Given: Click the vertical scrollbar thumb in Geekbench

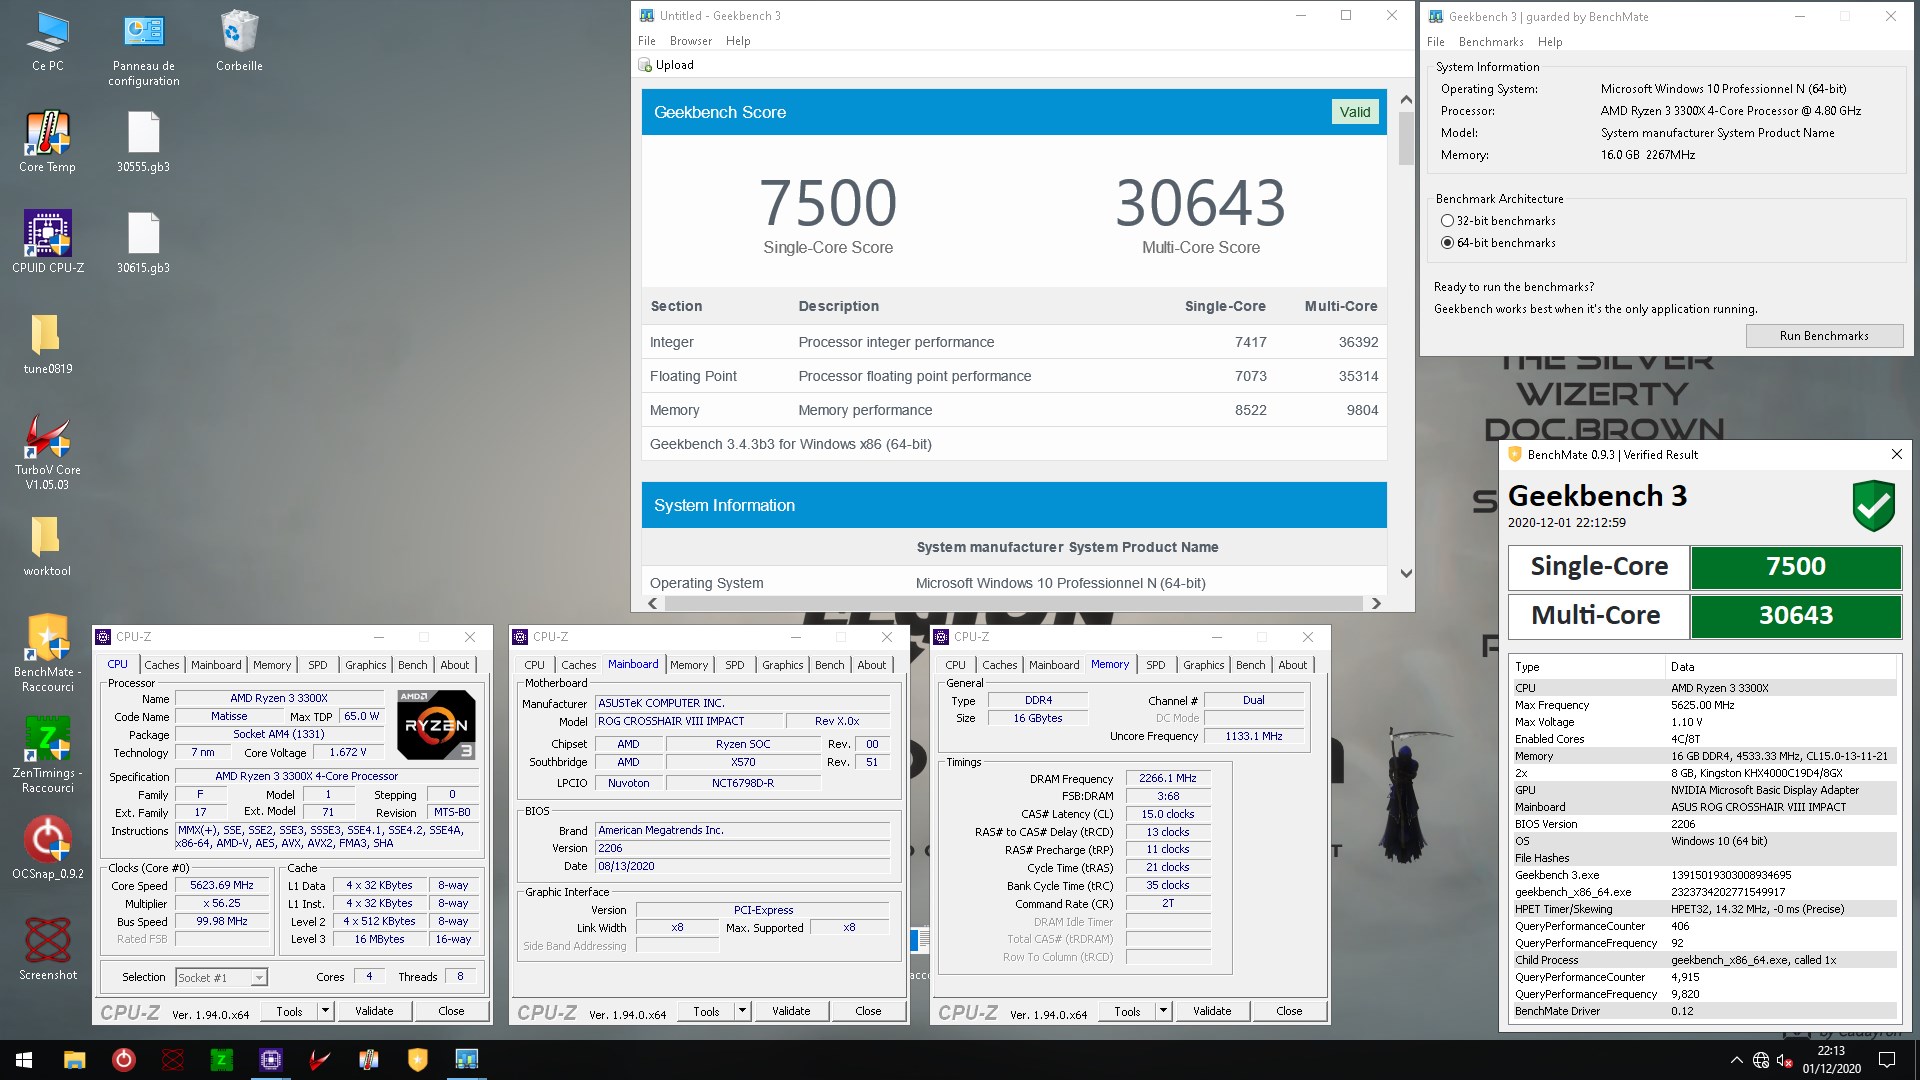Looking at the screenshot, I should click(1406, 138).
